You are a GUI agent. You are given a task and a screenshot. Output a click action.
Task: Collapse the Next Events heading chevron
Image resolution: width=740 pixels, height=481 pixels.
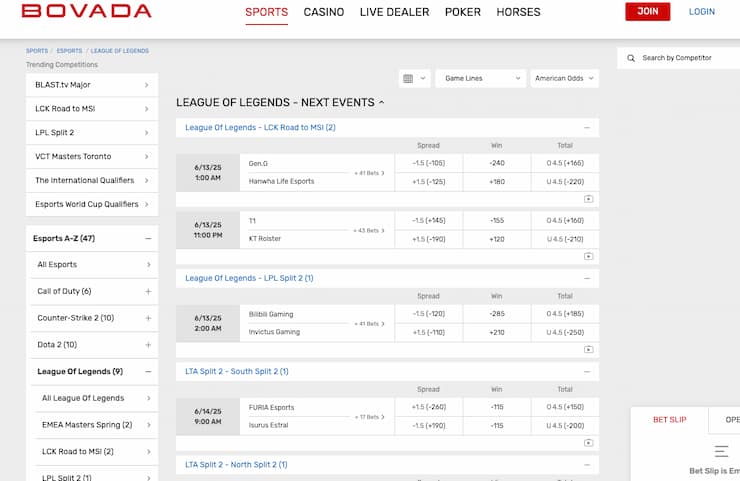click(382, 102)
